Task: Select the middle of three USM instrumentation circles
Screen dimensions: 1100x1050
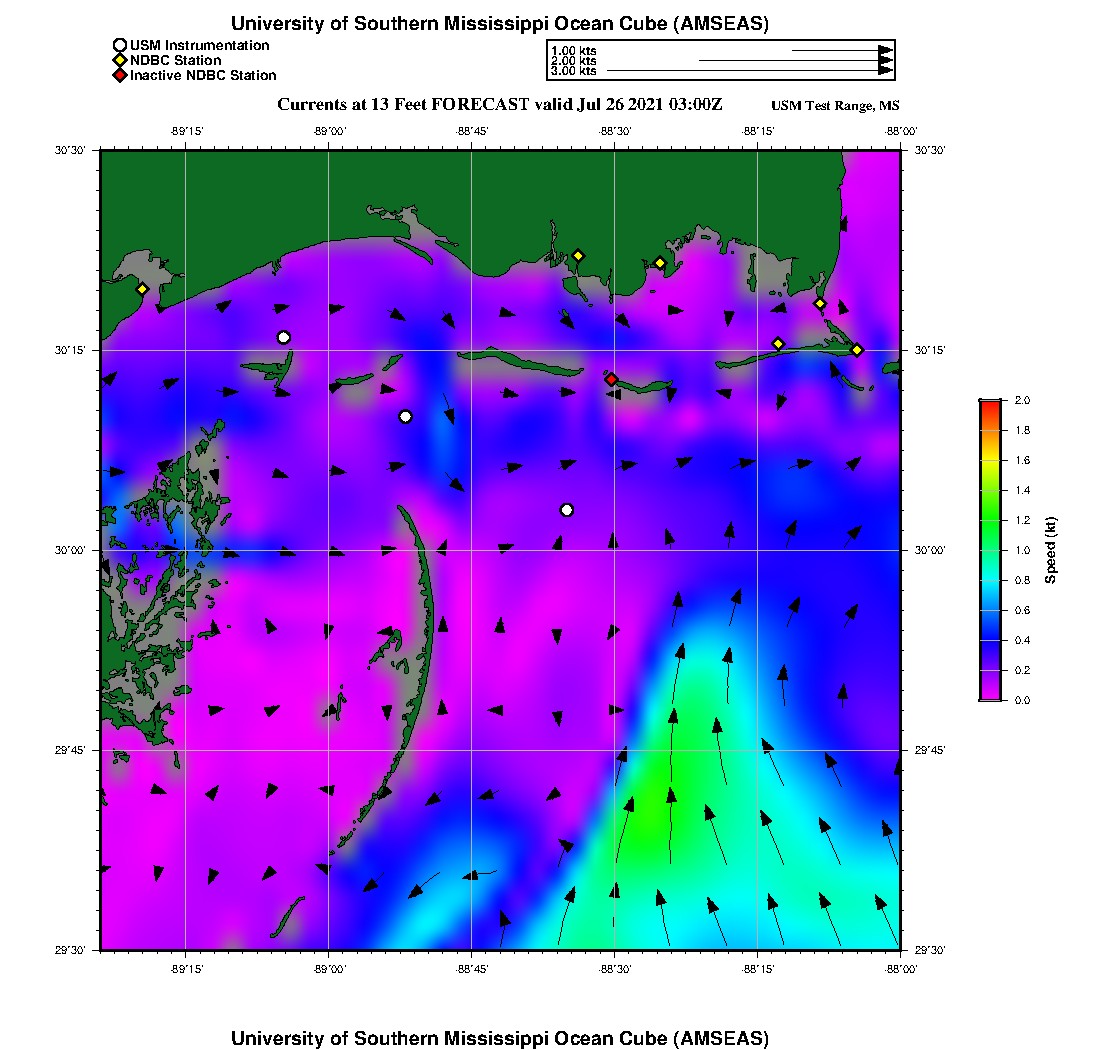Action: [405, 416]
